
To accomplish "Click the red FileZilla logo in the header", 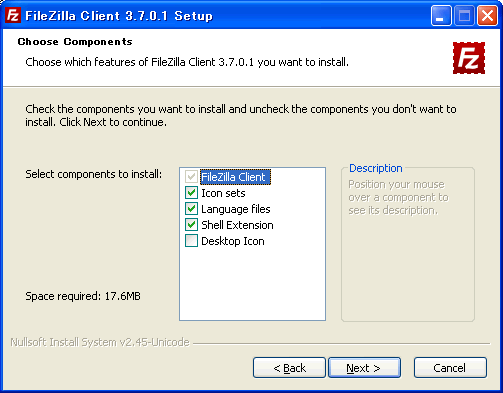I will point(469,58).
